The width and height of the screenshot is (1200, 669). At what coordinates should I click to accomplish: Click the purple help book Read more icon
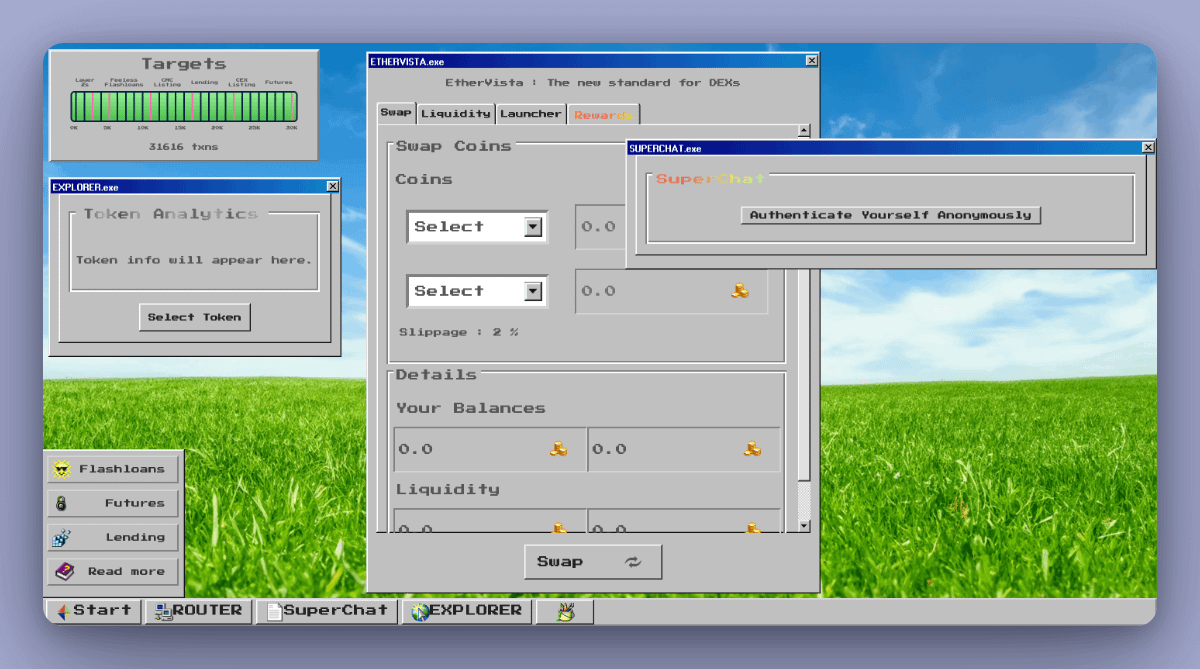[x=64, y=571]
